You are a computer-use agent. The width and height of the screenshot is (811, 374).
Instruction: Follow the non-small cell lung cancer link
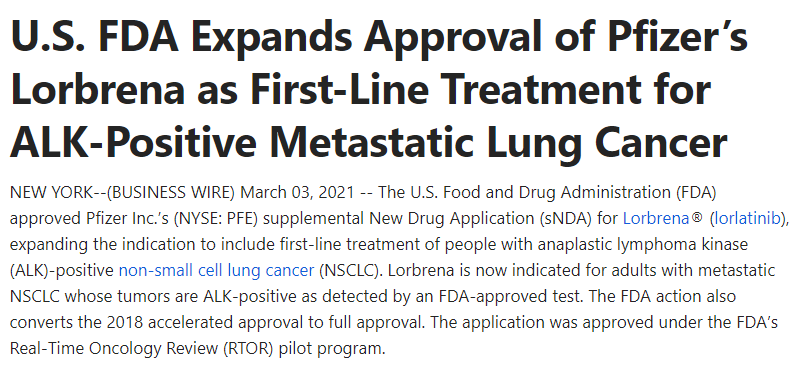pyautogui.click(x=216, y=270)
